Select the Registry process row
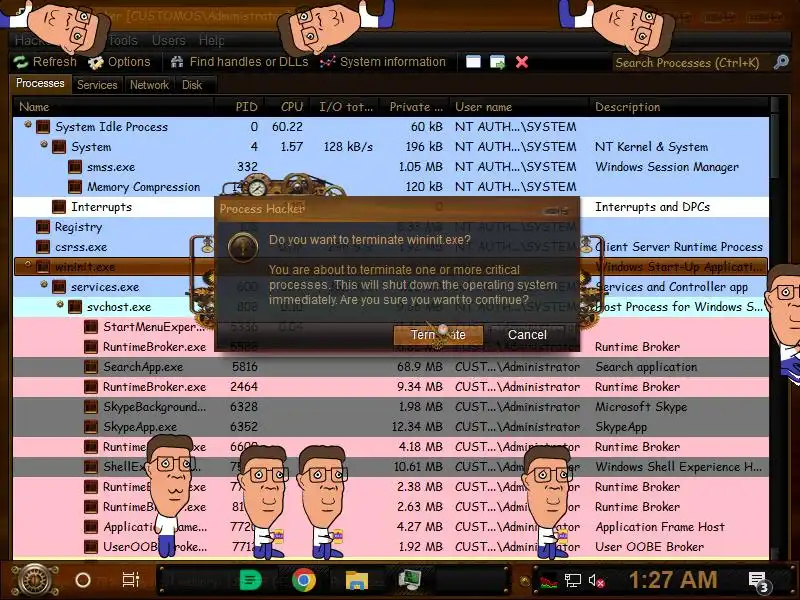The width and height of the screenshot is (800, 600). (x=391, y=227)
